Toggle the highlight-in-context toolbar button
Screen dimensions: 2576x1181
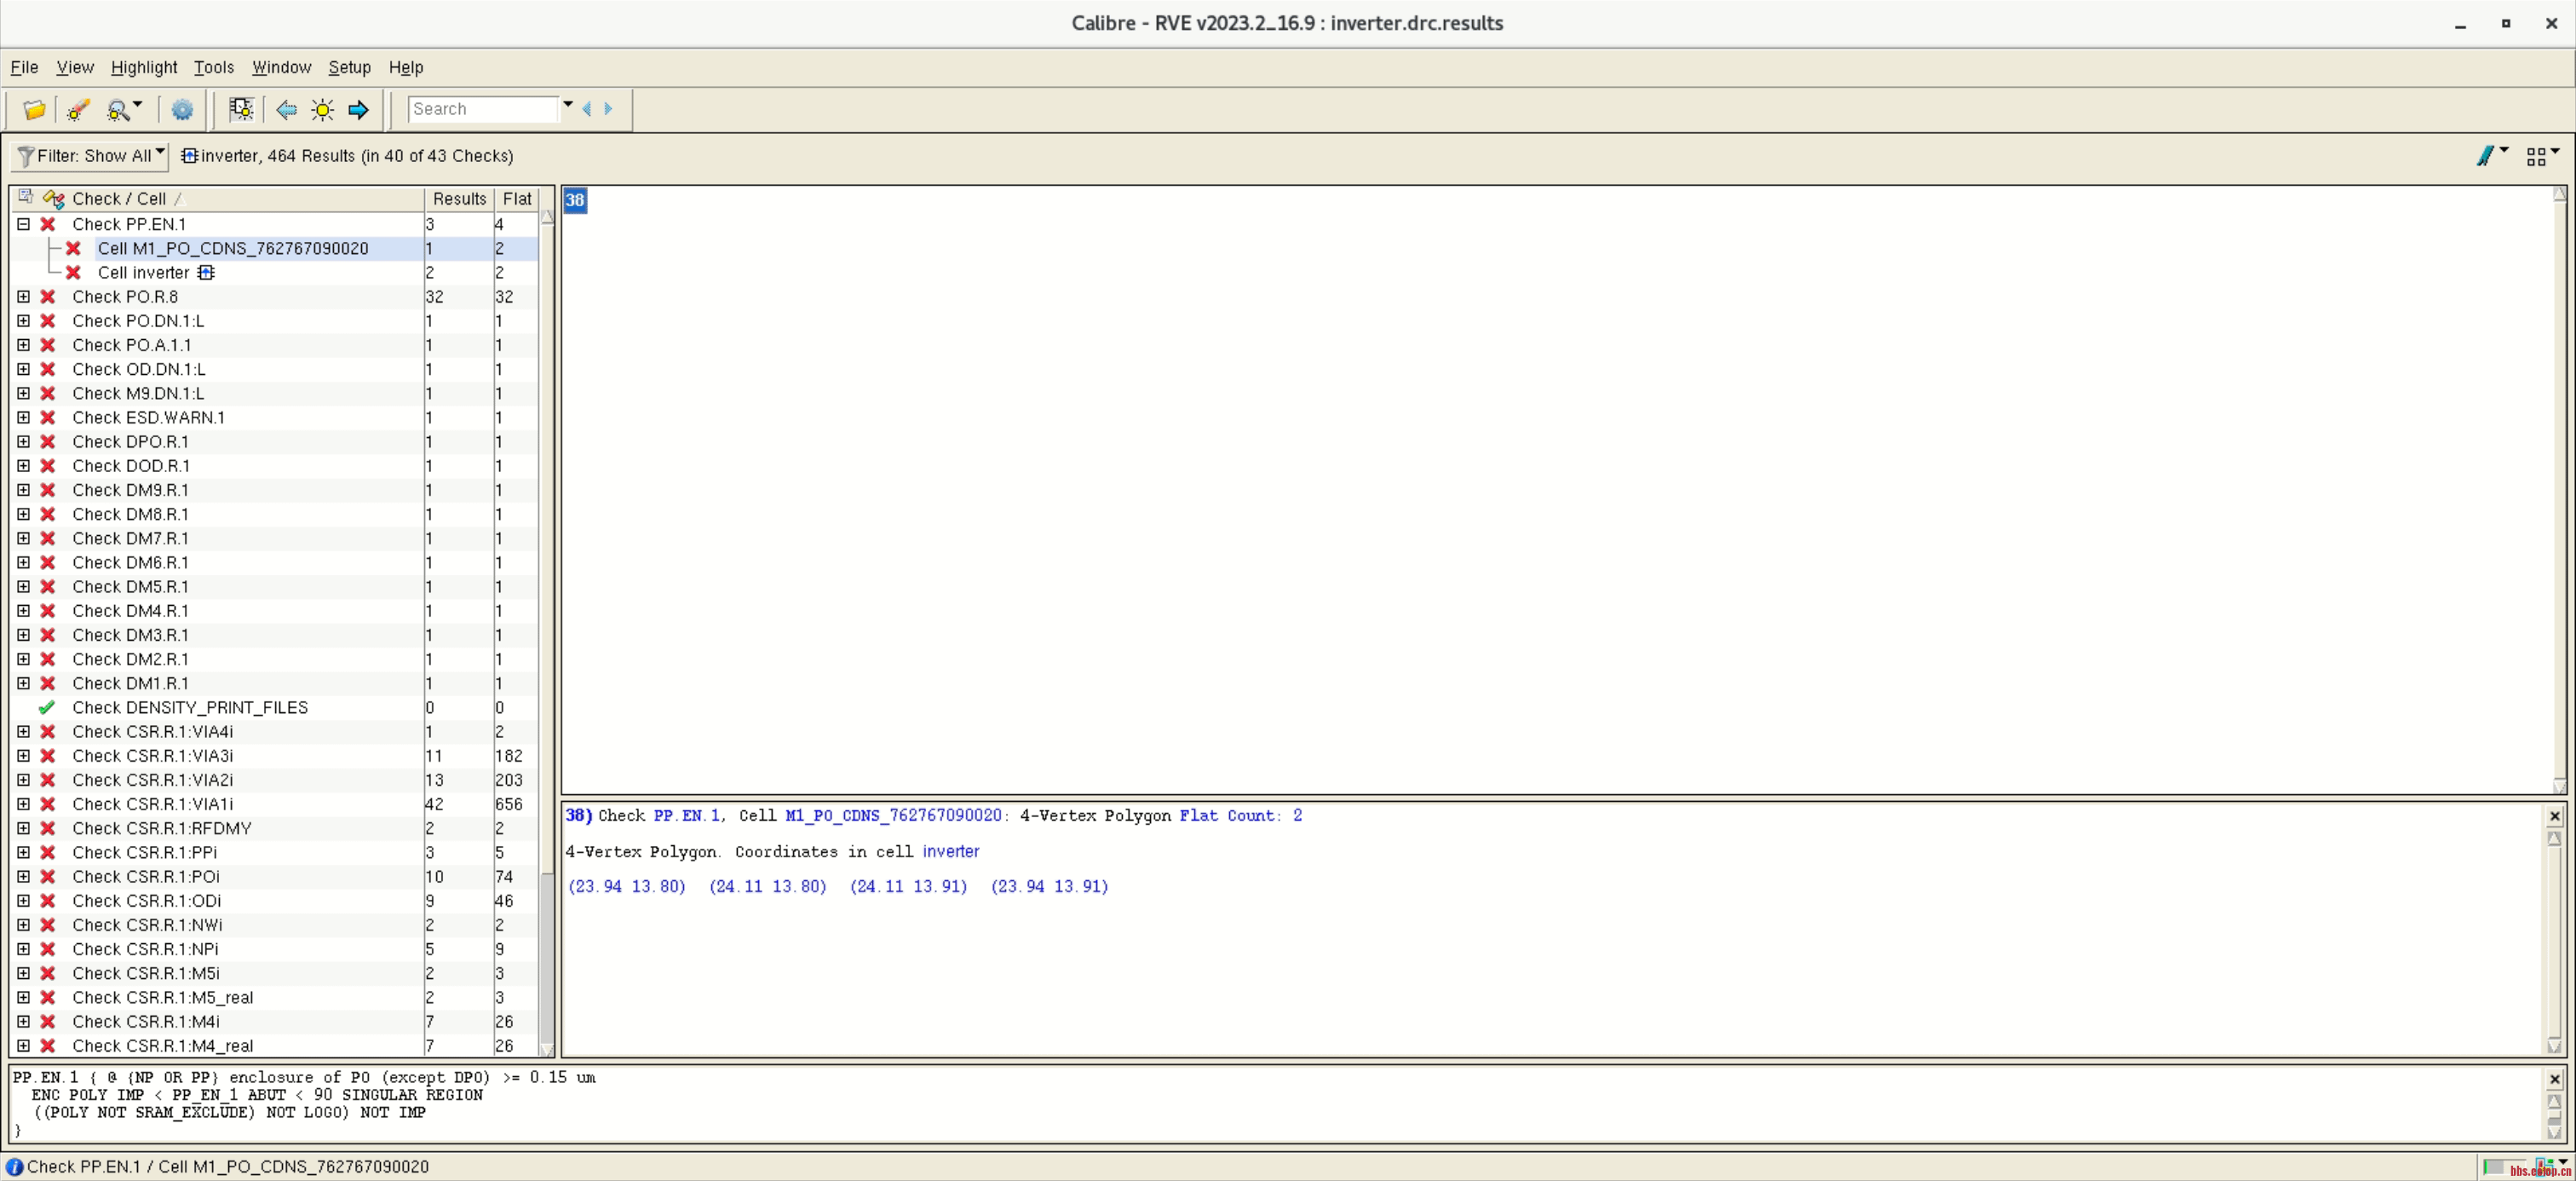click(x=241, y=109)
